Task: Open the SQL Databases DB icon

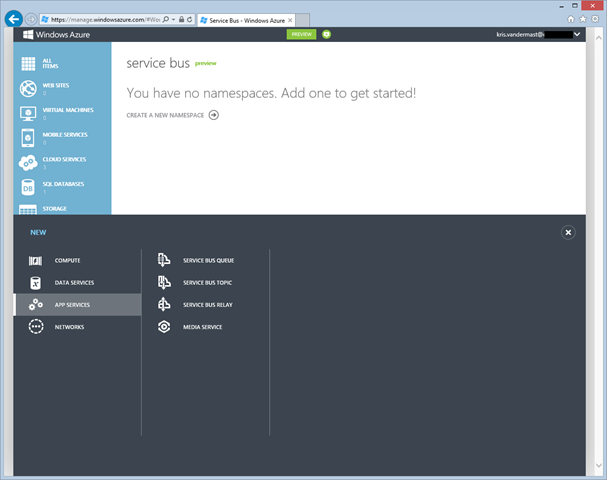Action: [x=28, y=187]
